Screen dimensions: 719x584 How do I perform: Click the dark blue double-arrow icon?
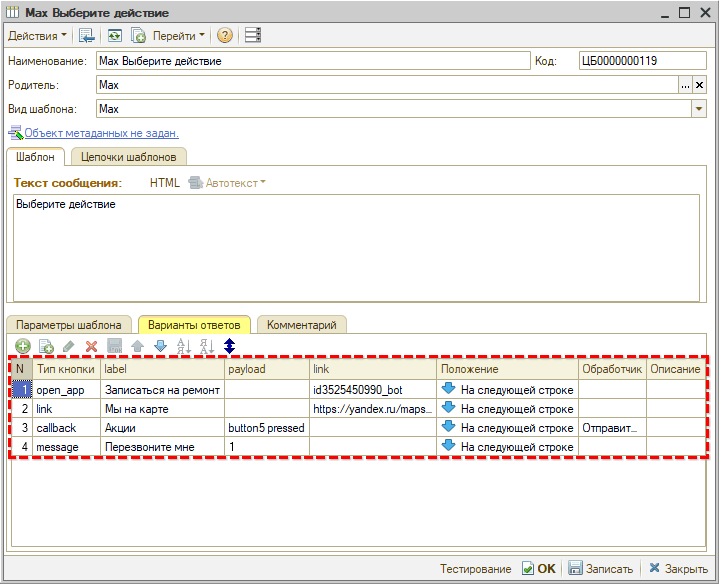click(x=229, y=346)
